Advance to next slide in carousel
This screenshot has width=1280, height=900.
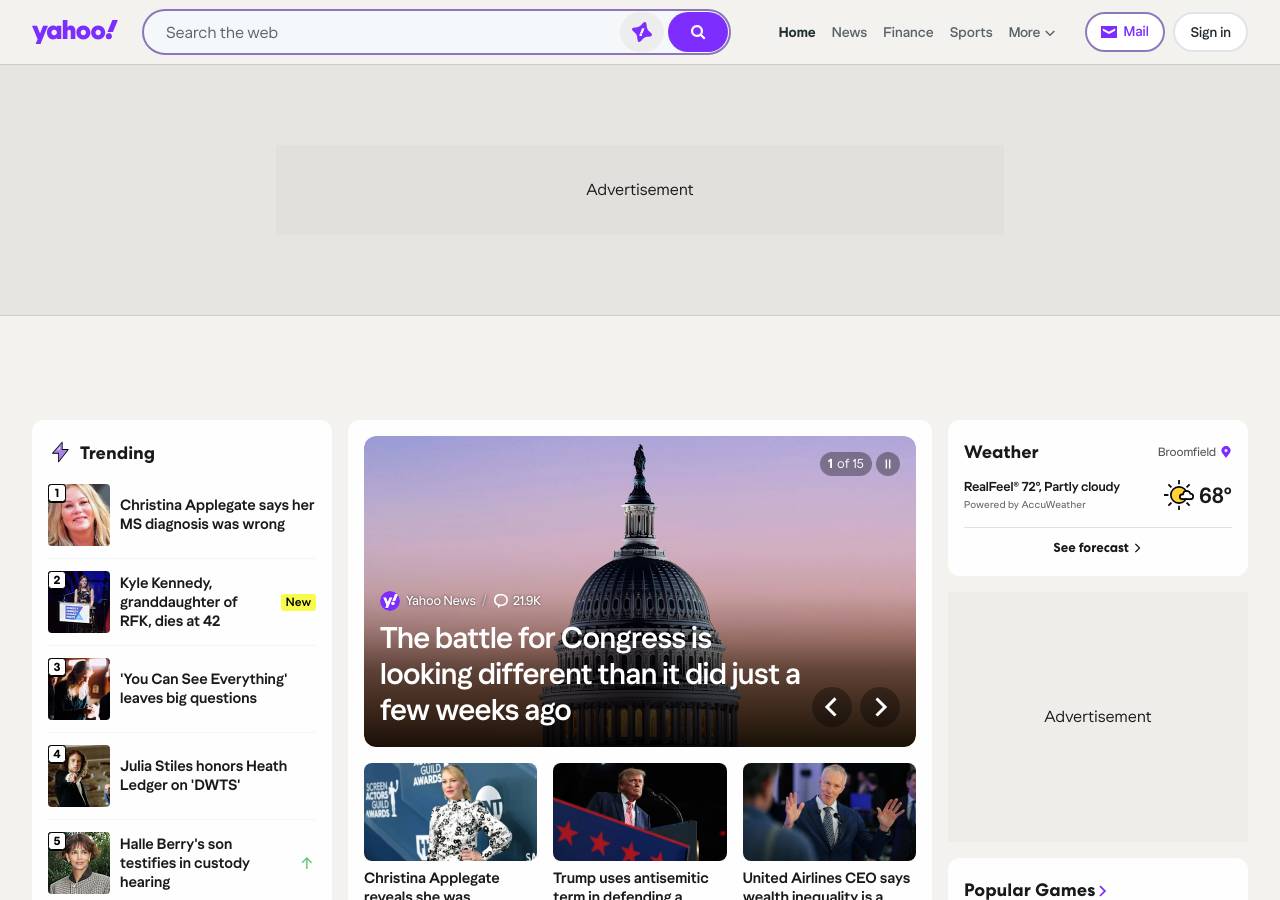tap(880, 707)
